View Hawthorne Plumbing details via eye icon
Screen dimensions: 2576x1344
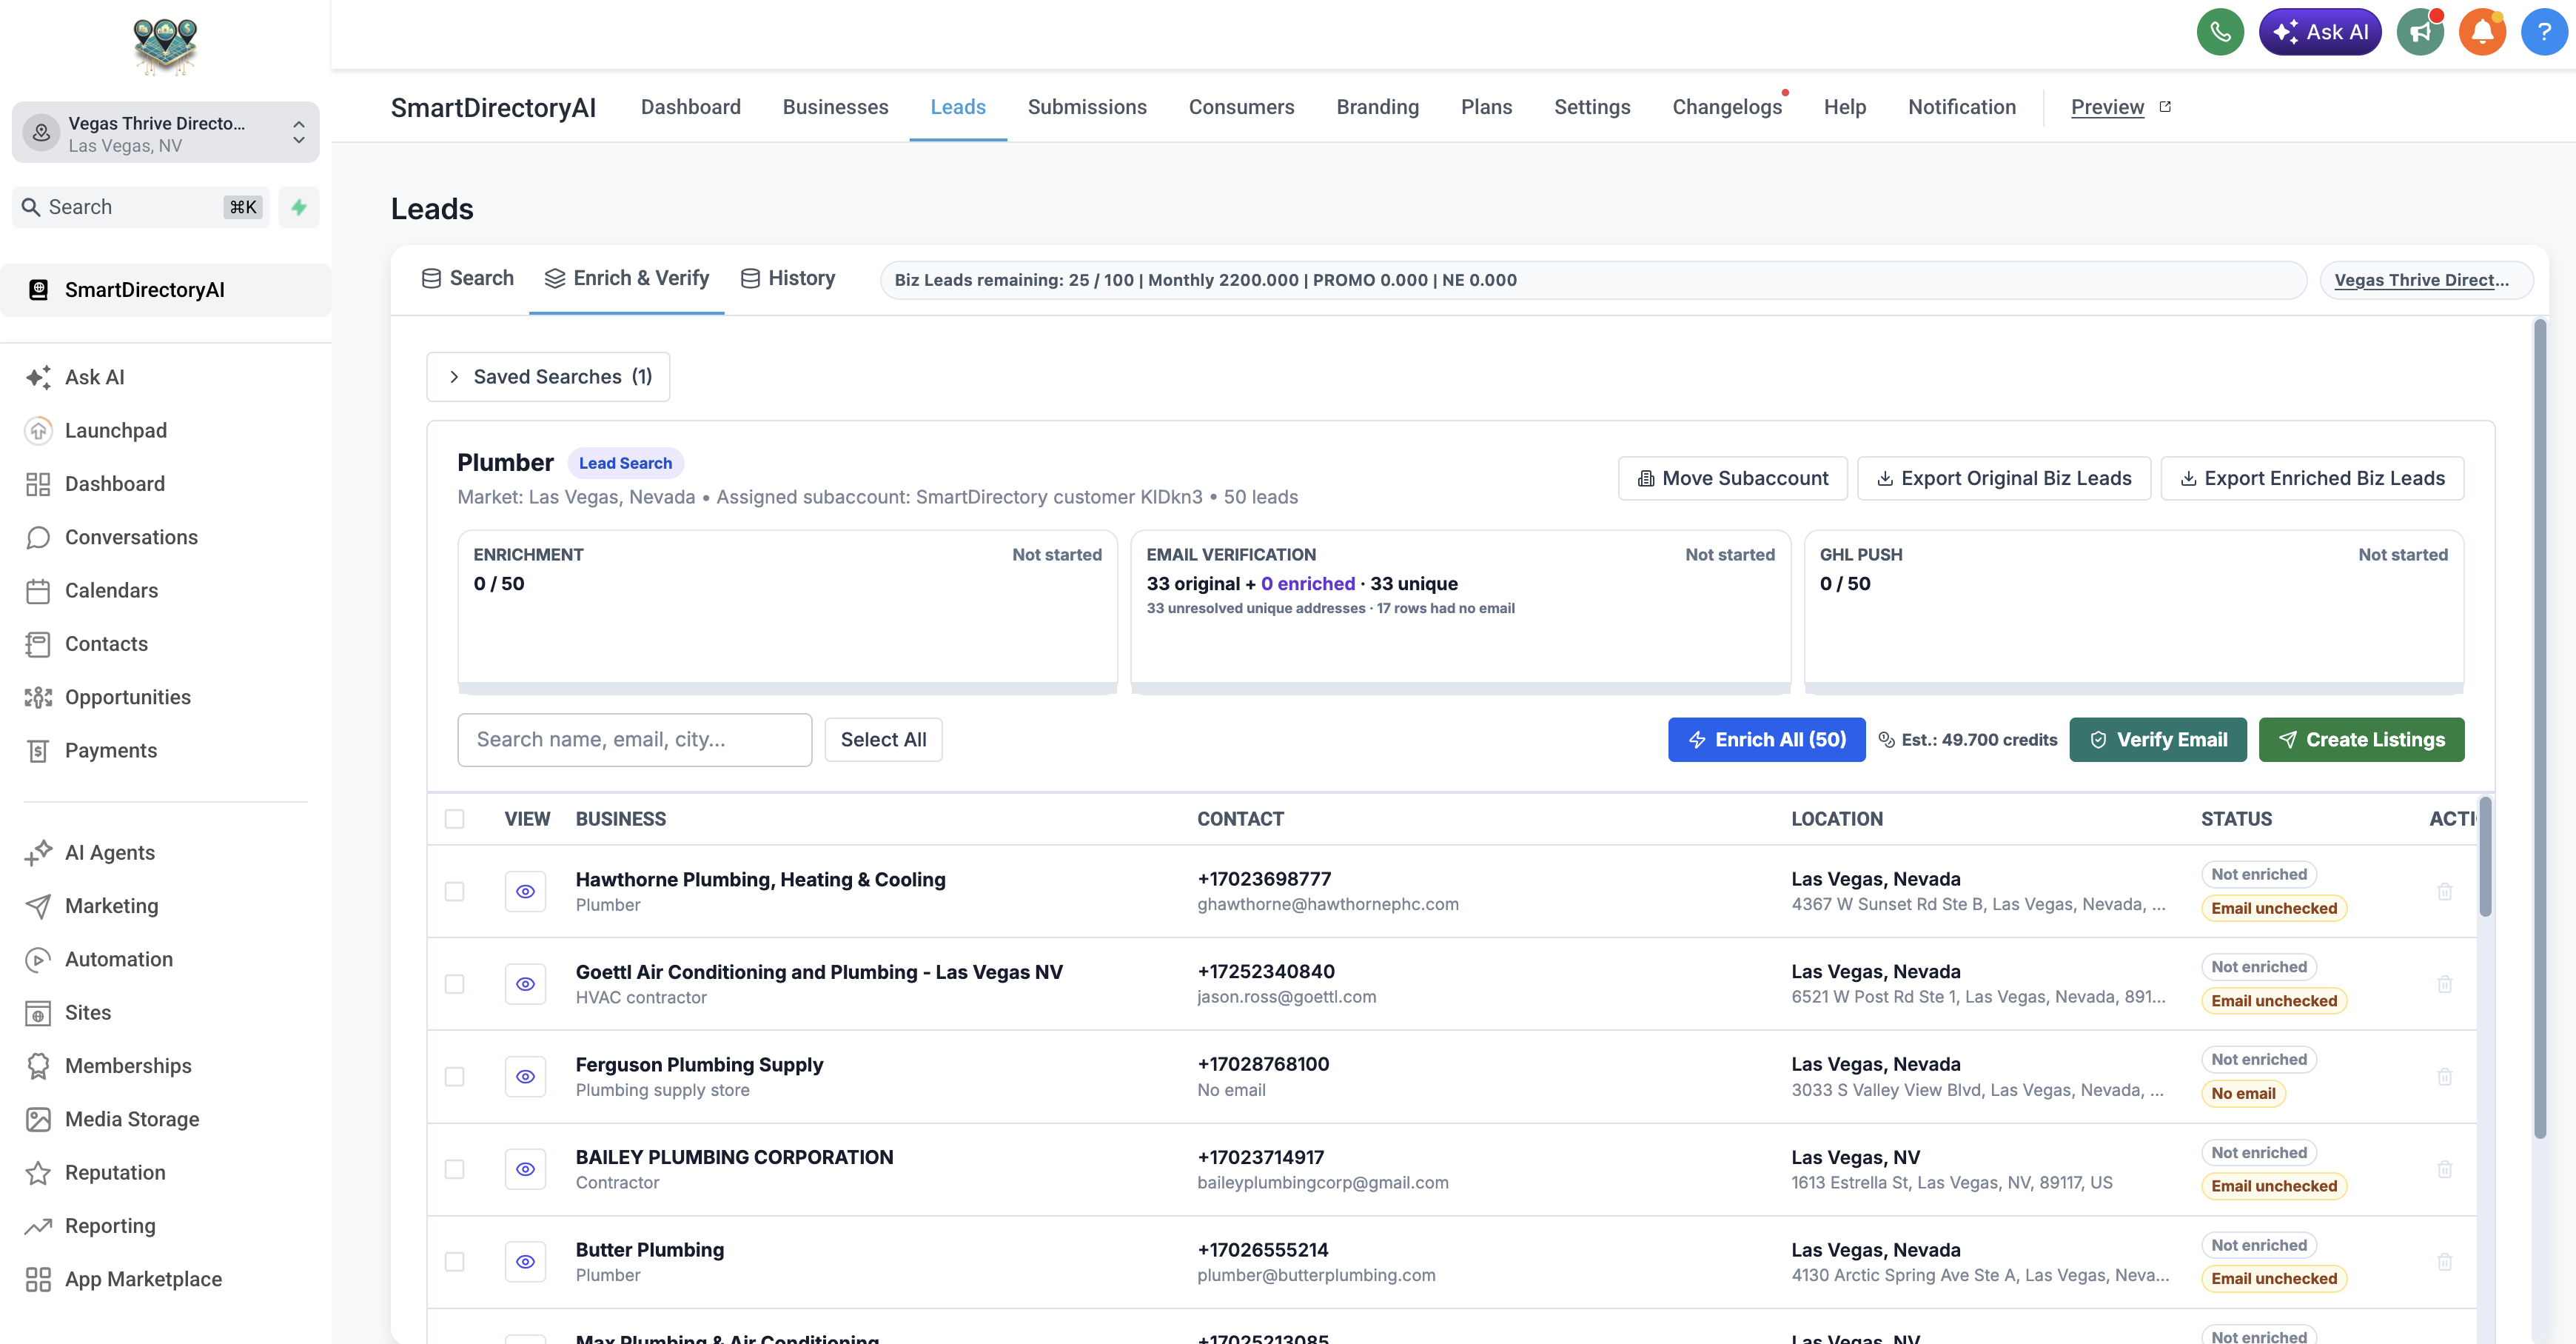[525, 891]
